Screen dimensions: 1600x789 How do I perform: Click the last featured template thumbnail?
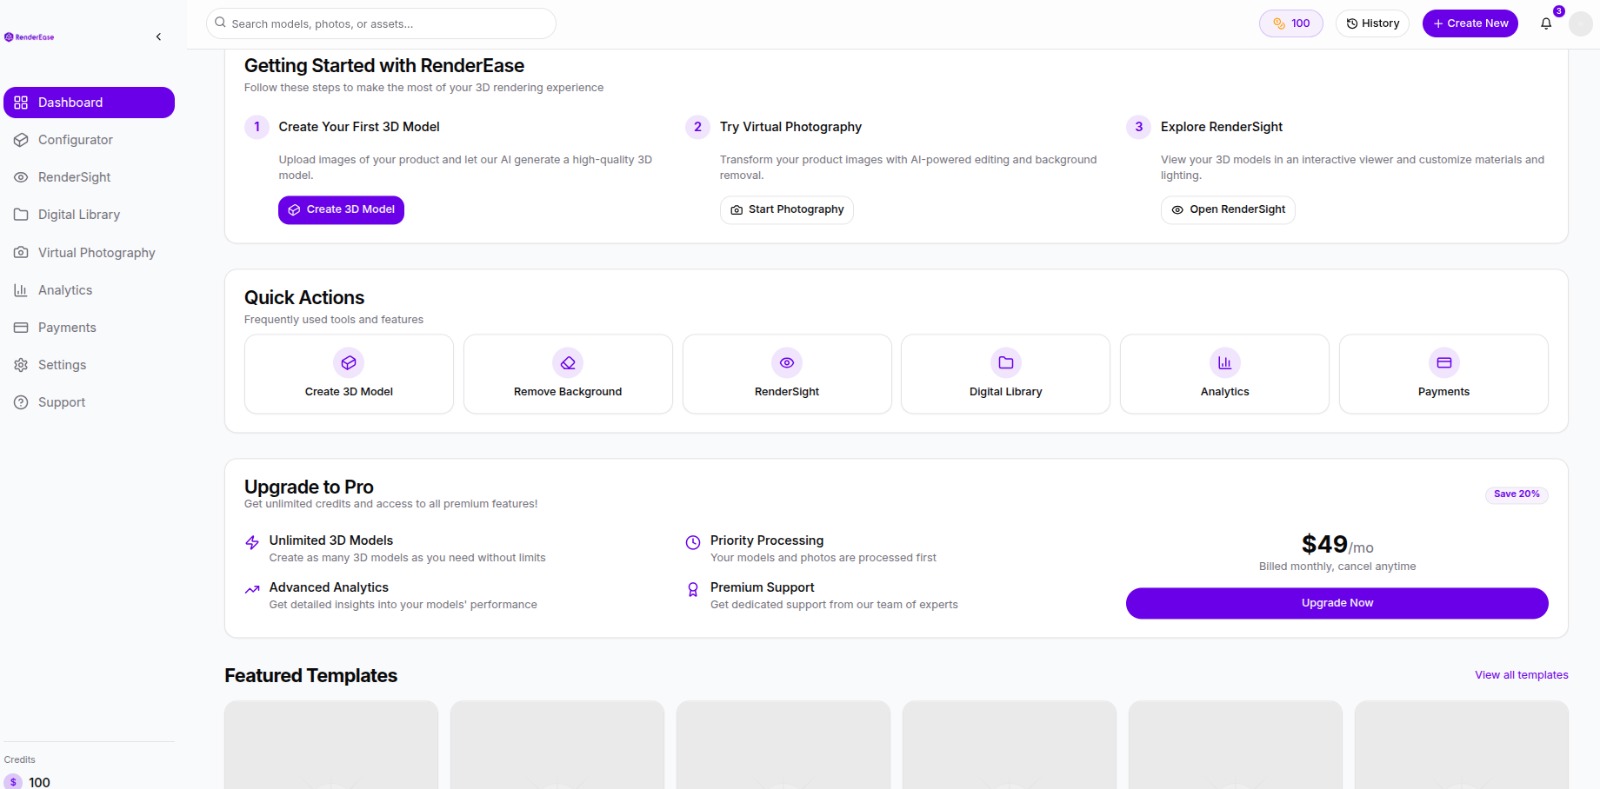1462,745
